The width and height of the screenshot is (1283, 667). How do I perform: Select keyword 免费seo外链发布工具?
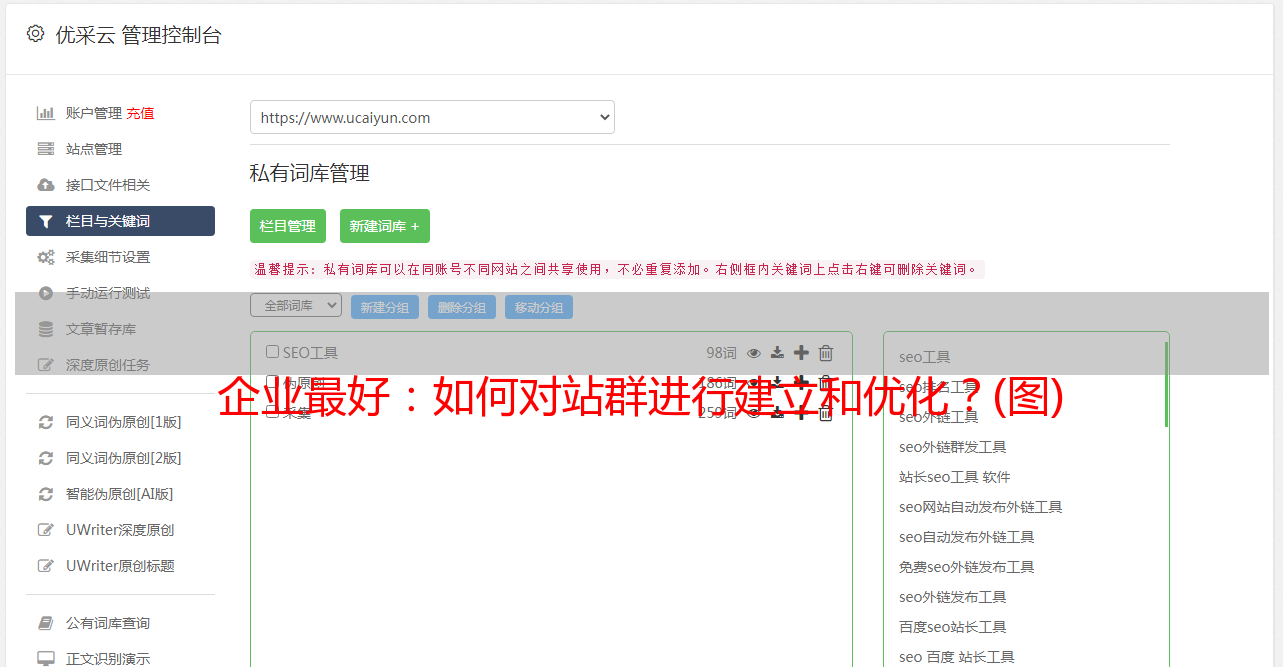coord(967,567)
